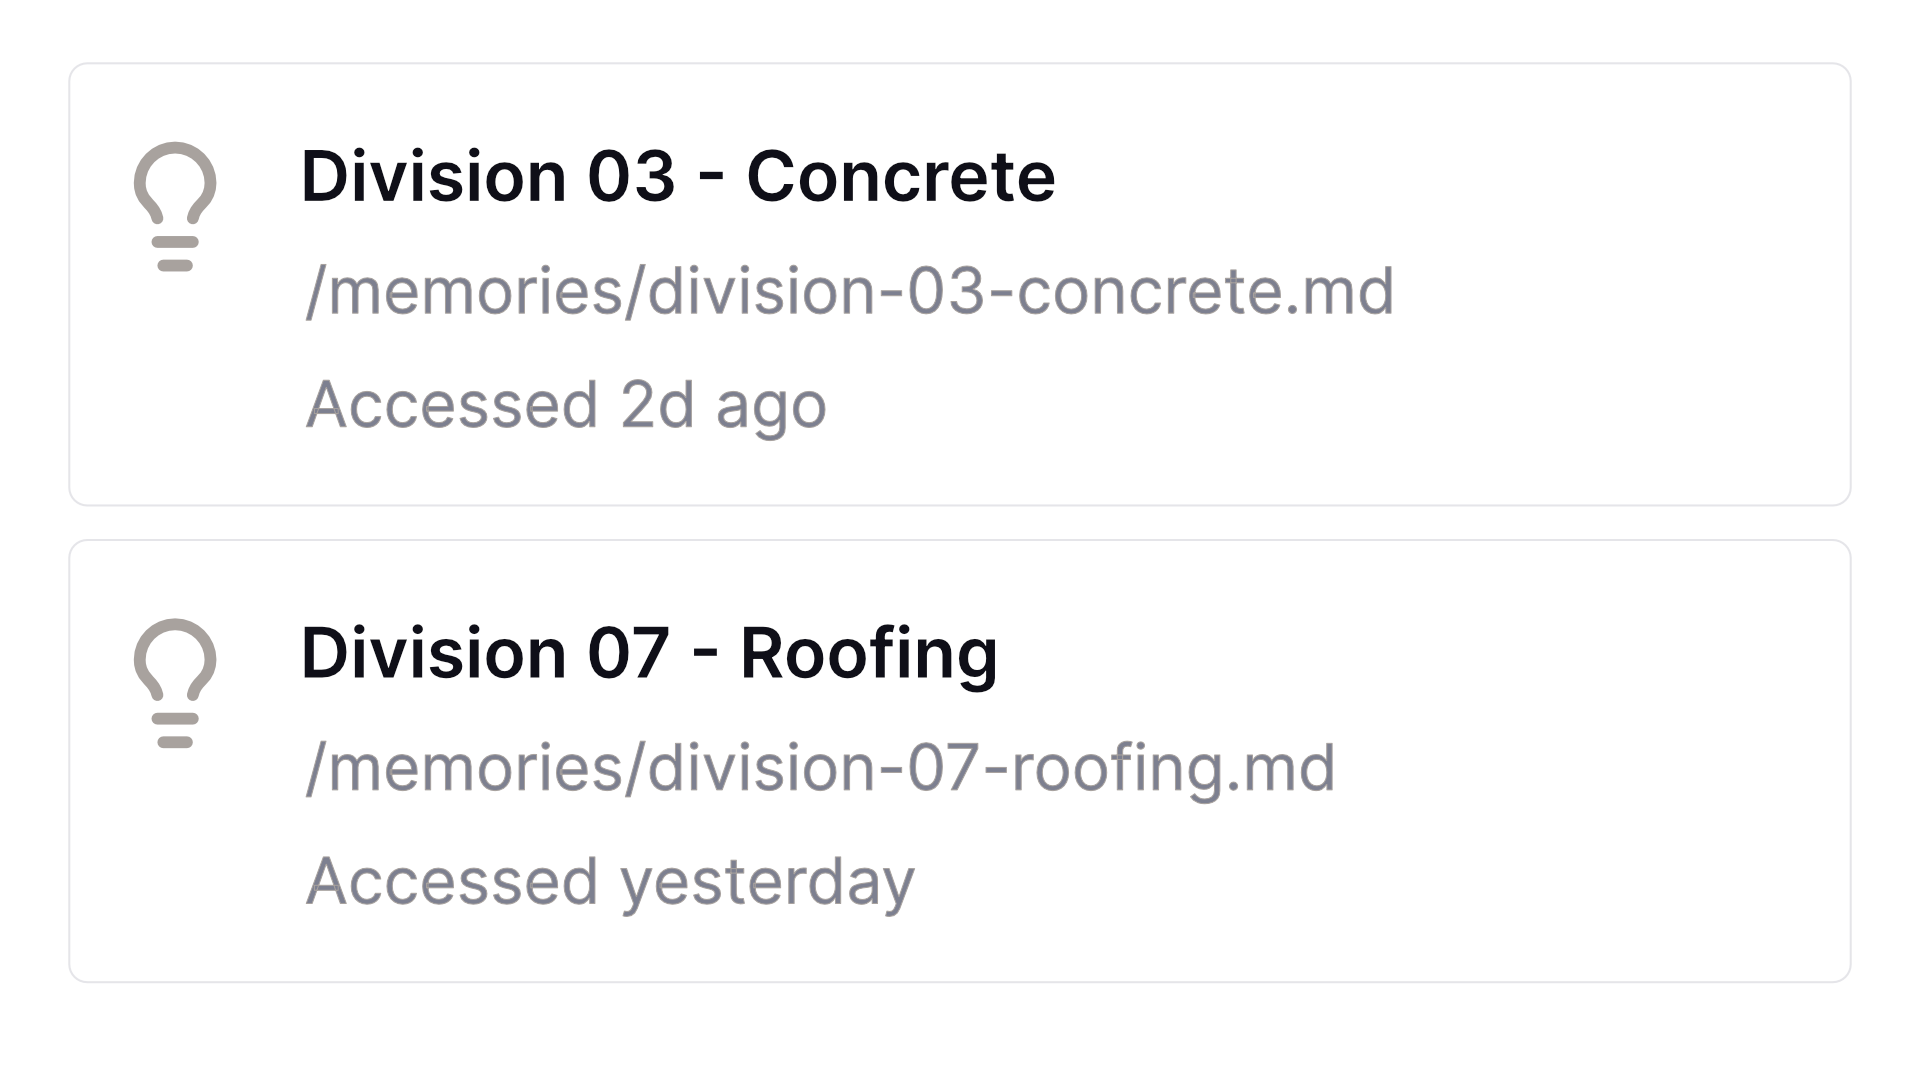
Task: Click the "Accessed yesterday" timestamp
Action: coord(610,882)
